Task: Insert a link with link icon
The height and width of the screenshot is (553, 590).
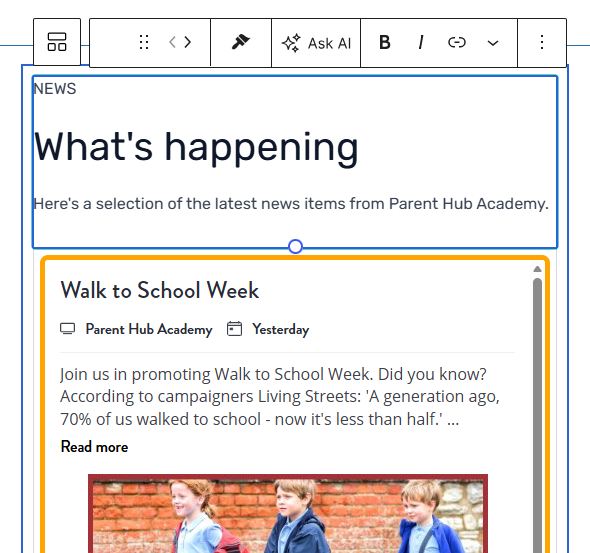Action: tap(457, 42)
